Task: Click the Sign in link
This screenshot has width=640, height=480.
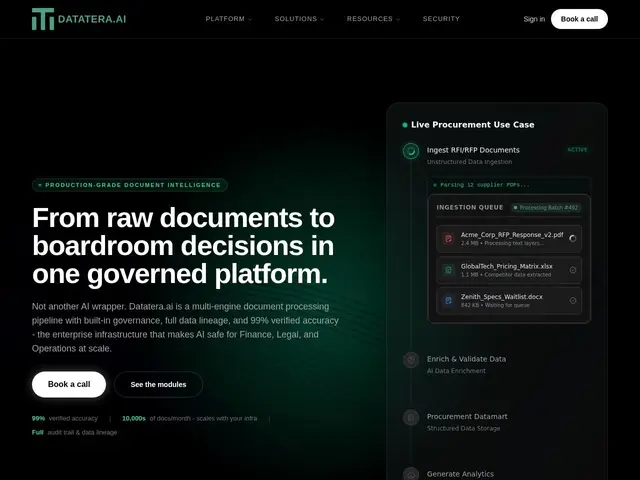Action: coord(534,19)
